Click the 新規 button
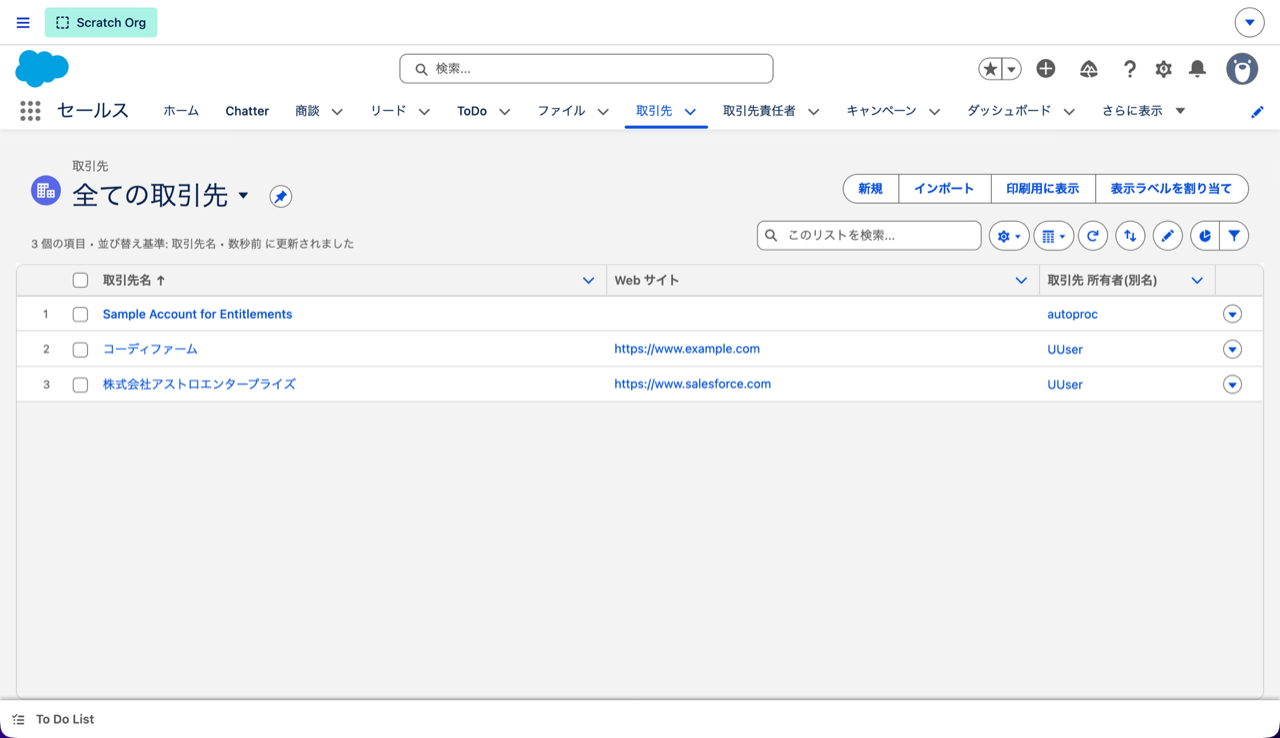The image size is (1280, 738). 870,188
